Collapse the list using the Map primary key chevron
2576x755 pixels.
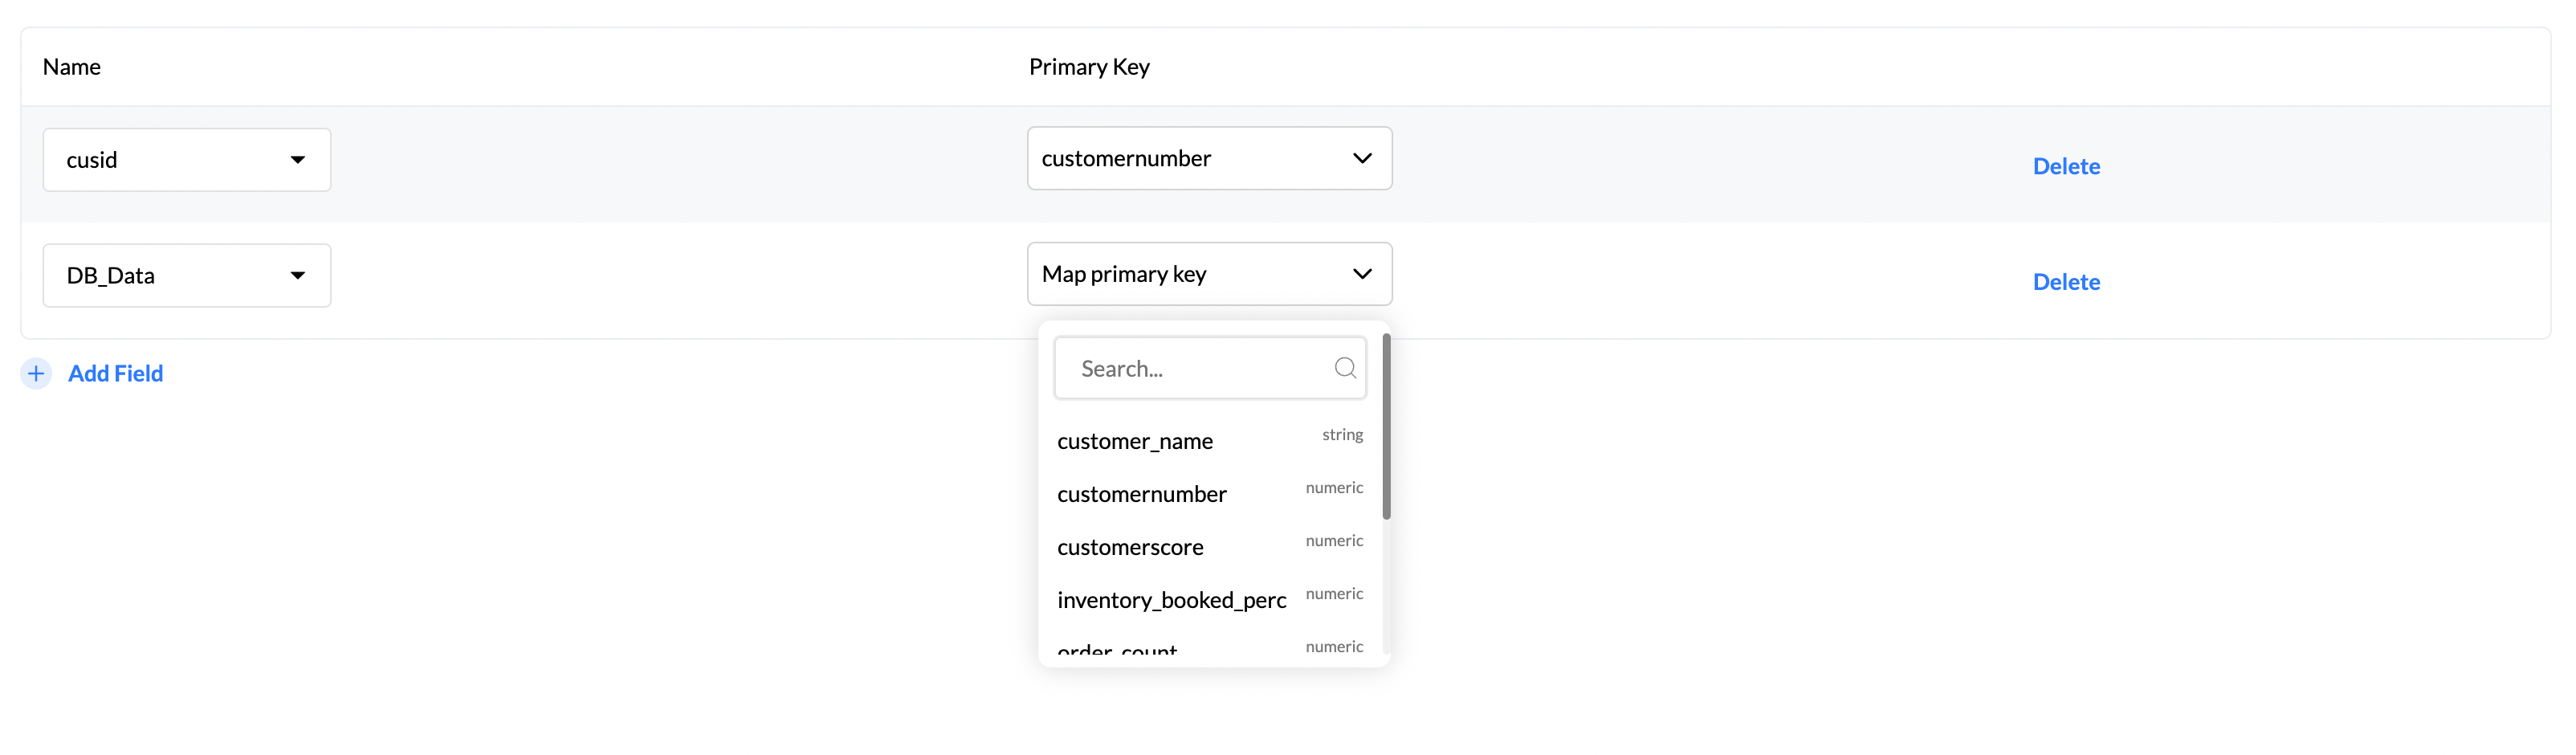pos(1361,274)
